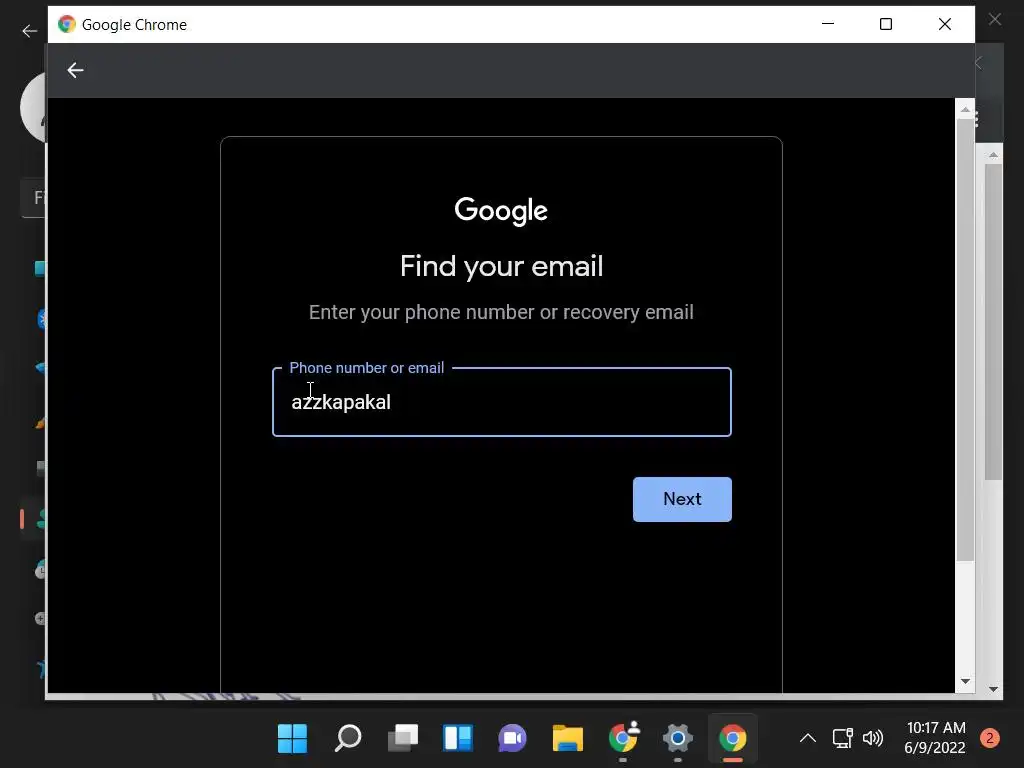This screenshot has height=768, width=1024.
Task: Click the back arrow in the Settings window behind
Action: [29, 31]
